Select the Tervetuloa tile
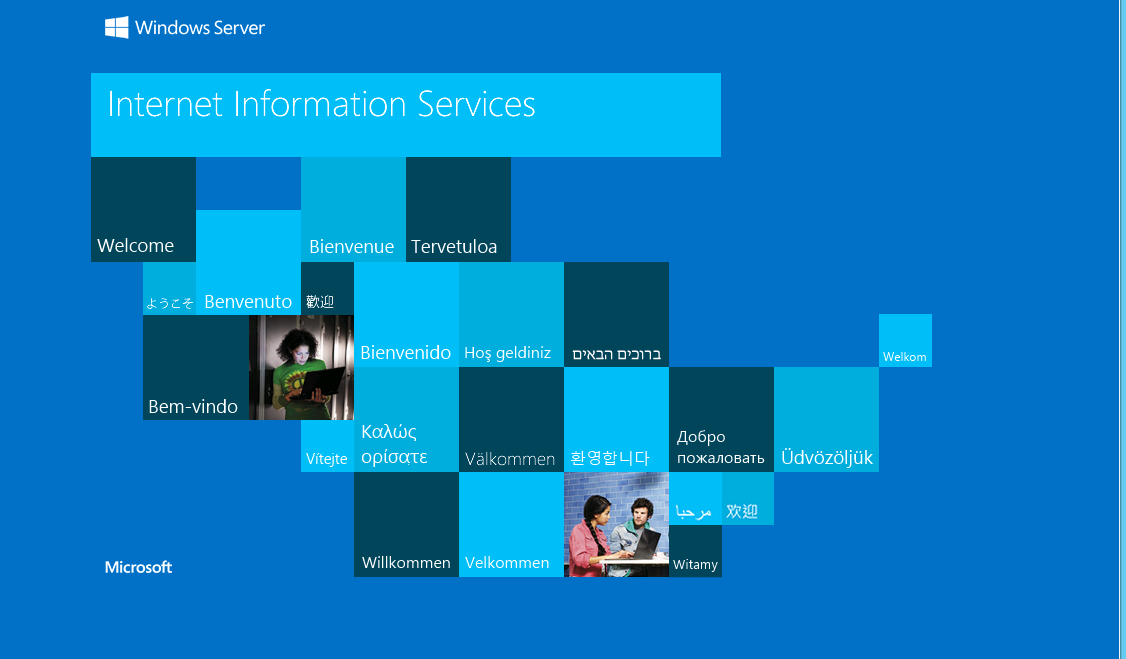The image size is (1126, 659). tap(458, 210)
